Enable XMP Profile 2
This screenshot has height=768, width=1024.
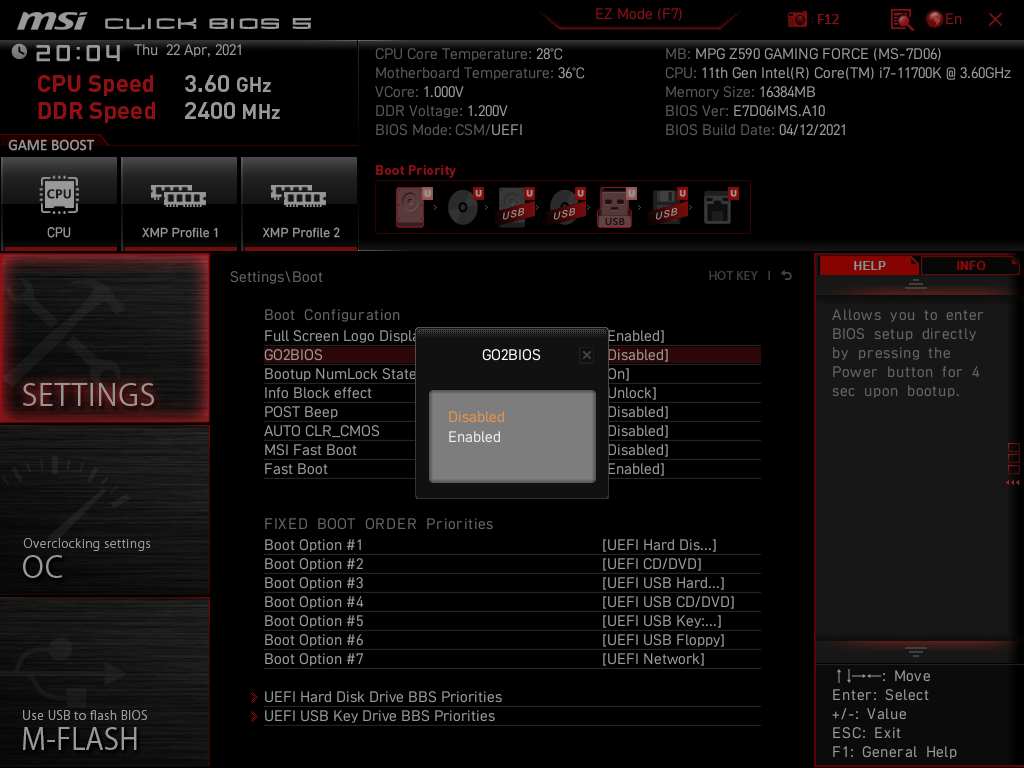click(300, 203)
